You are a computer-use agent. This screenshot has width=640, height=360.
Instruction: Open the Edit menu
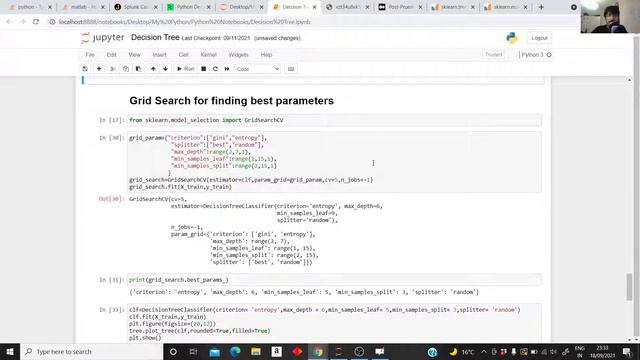click(x=111, y=55)
